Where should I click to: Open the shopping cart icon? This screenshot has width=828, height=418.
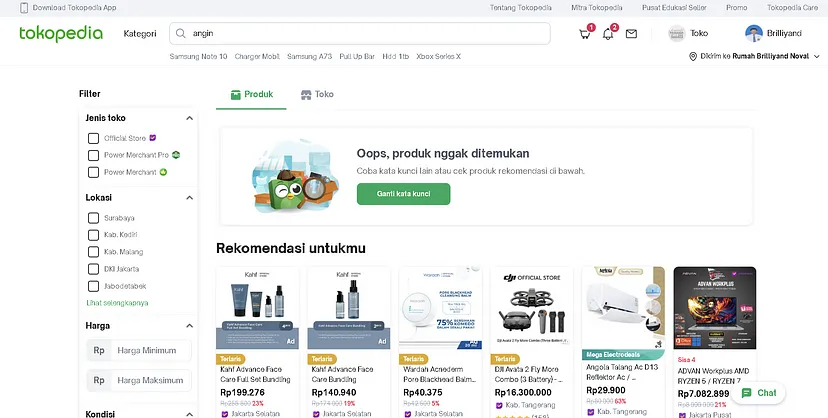(x=585, y=34)
